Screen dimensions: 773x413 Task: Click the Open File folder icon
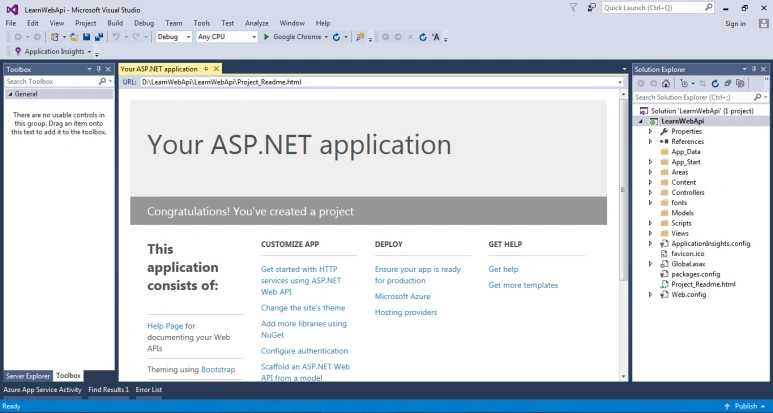tap(74, 37)
